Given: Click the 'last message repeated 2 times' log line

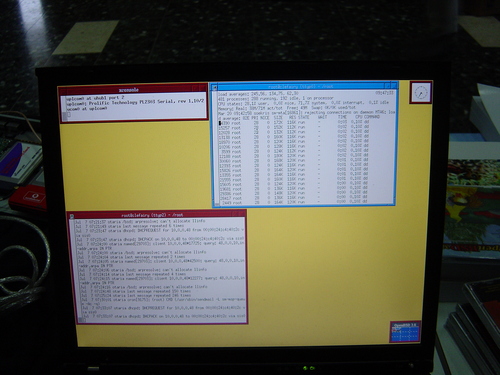Looking at the screenshot, I should pos(132,257).
